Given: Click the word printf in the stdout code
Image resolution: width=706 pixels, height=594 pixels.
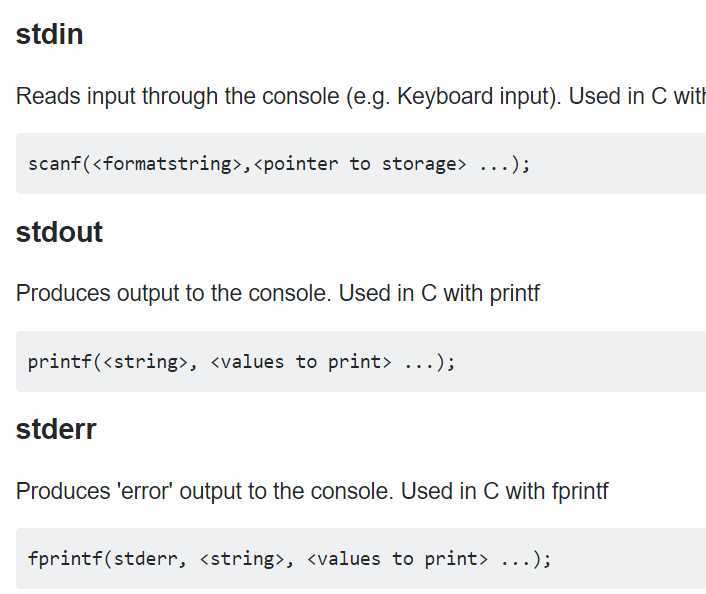Looking at the screenshot, I should [x=60, y=362].
